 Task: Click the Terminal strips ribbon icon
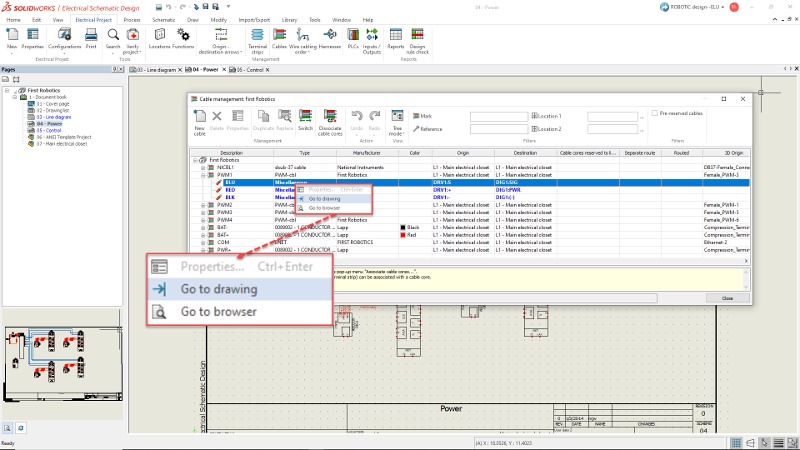pyautogui.click(x=257, y=36)
